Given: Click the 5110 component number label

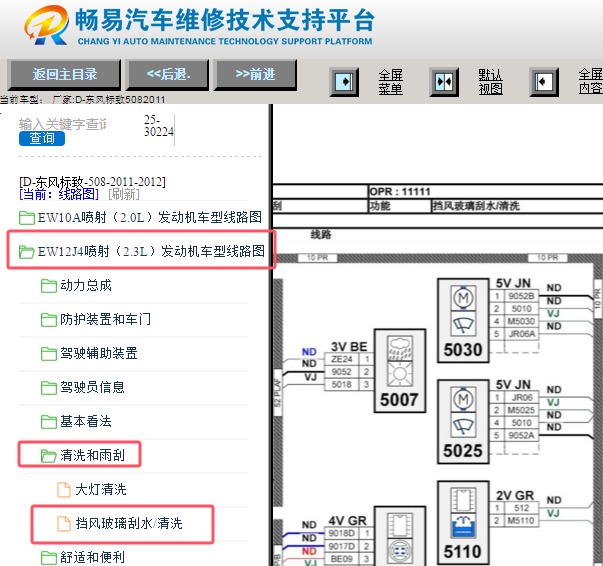Looking at the screenshot, I should pos(463,552).
